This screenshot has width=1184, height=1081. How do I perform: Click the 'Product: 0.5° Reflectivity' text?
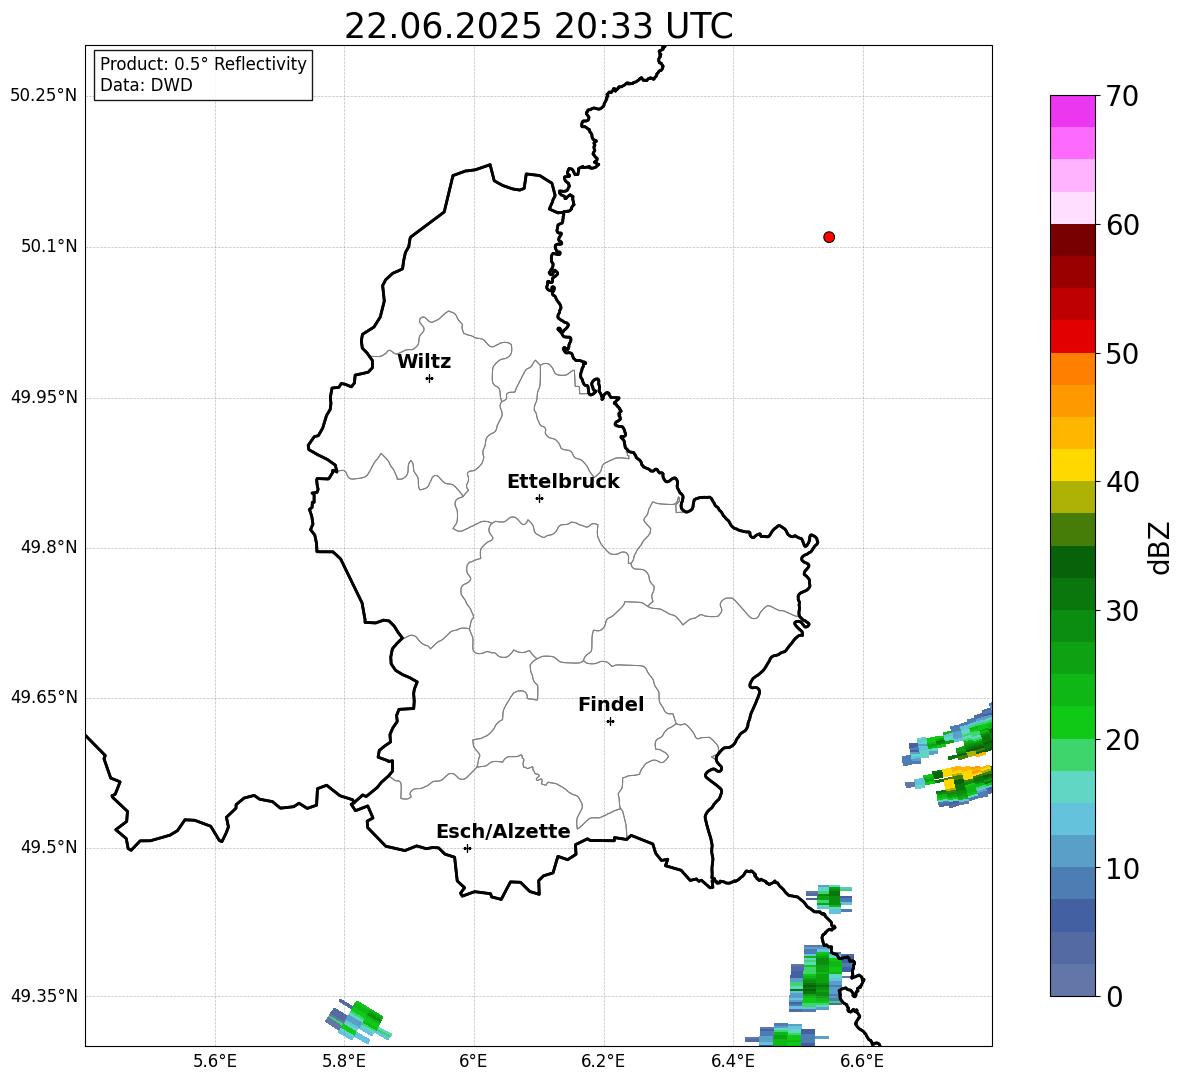point(203,64)
